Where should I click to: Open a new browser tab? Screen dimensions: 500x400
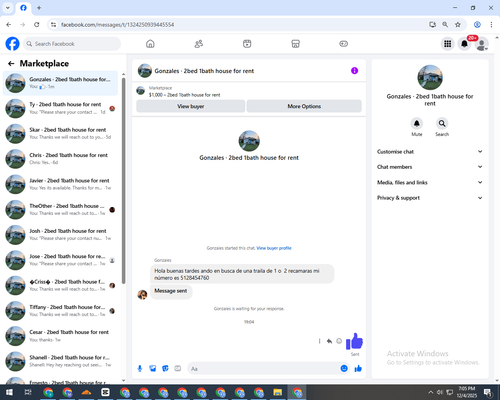[x=39, y=8]
